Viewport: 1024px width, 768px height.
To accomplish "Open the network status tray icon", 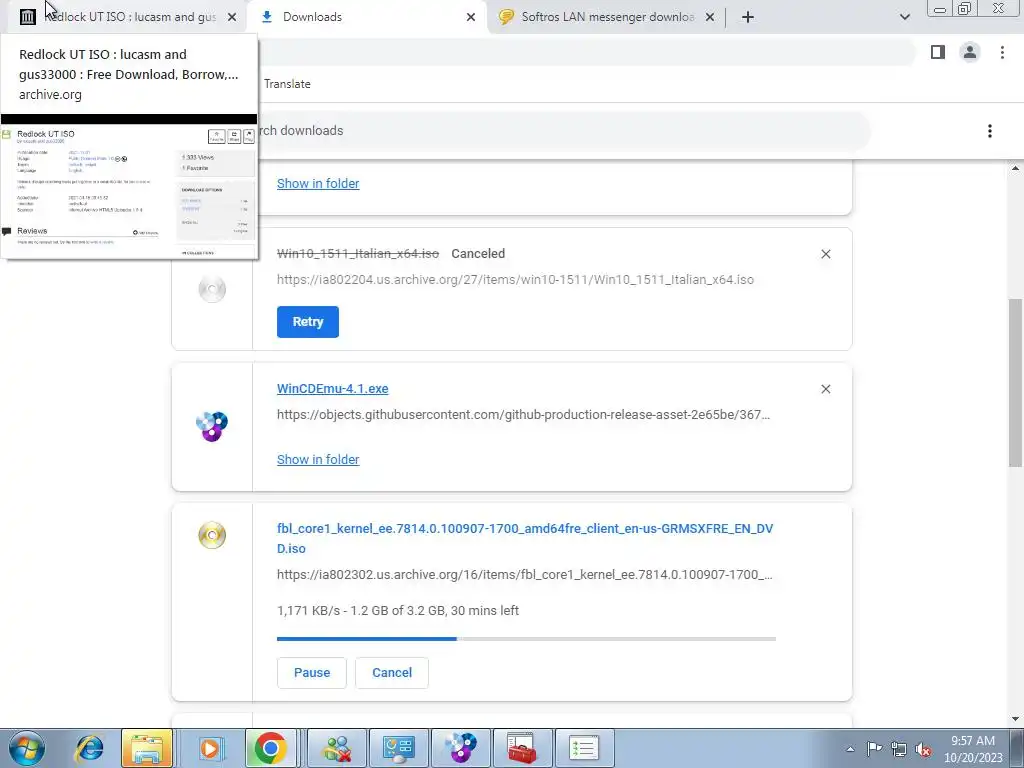I will 899,749.
